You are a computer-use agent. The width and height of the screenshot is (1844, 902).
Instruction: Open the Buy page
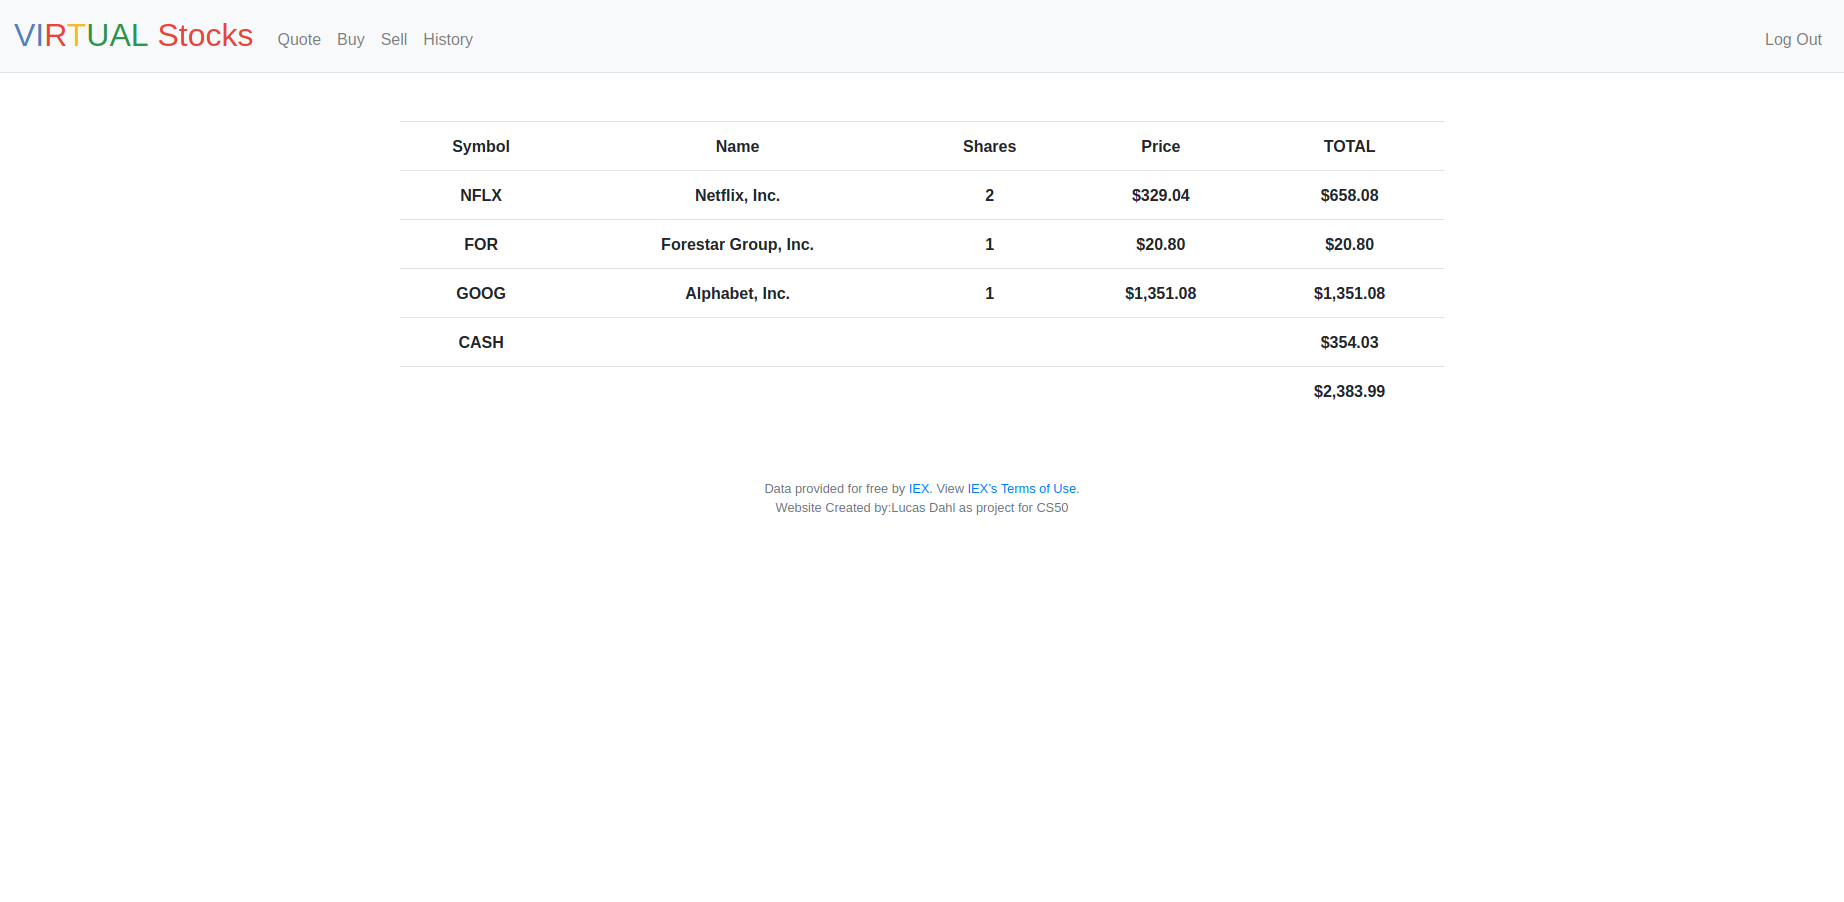pyautogui.click(x=351, y=39)
